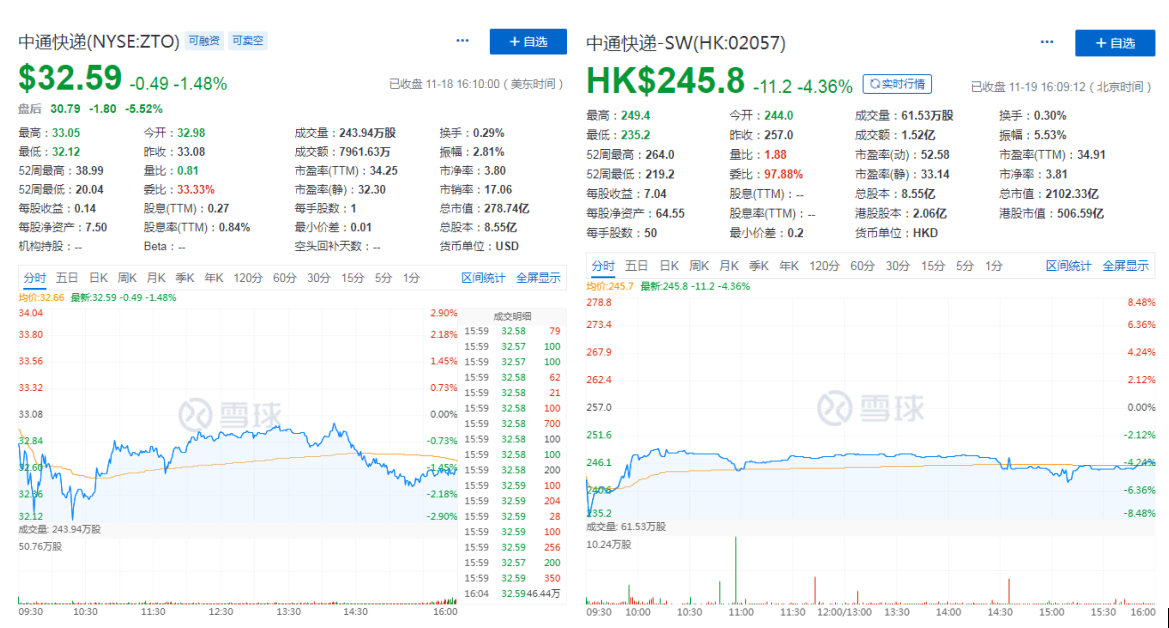
Task: Click the tall green volume bar near 11:00
Action: (736, 570)
